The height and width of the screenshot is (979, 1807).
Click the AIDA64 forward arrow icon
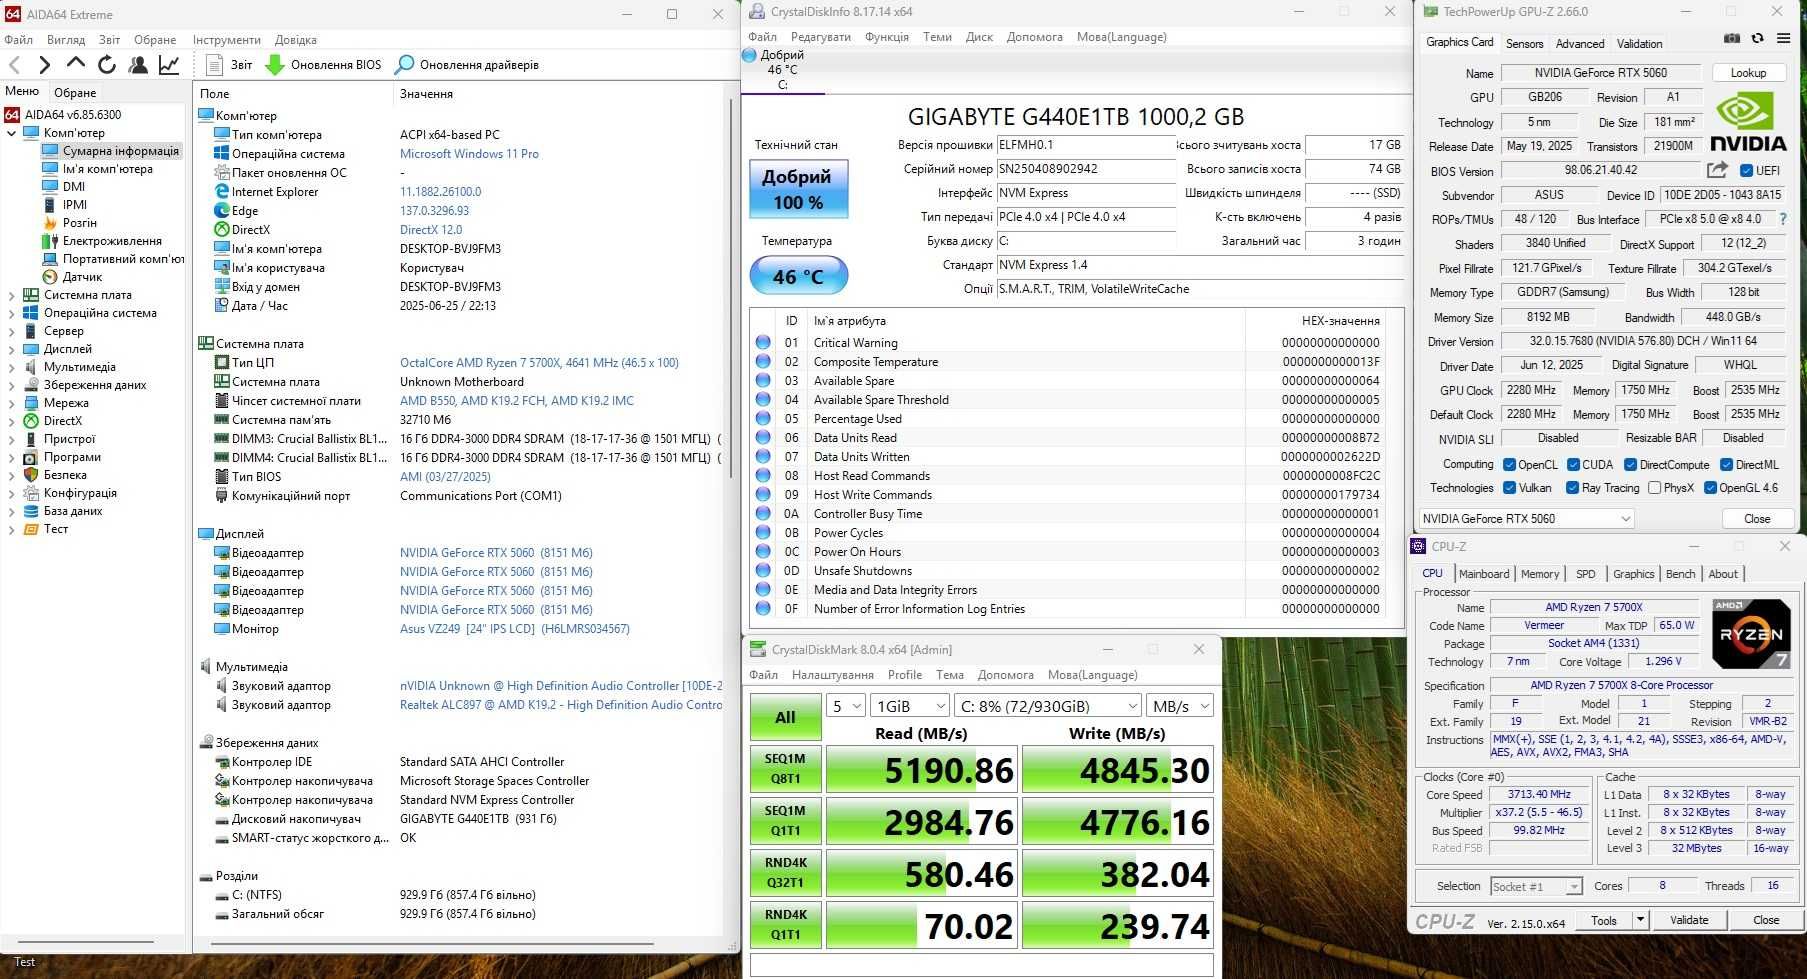pyautogui.click(x=44, y=65)
